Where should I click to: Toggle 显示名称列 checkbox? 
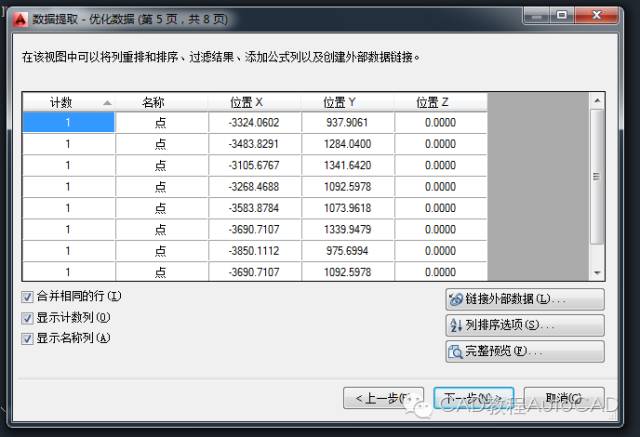27,339
